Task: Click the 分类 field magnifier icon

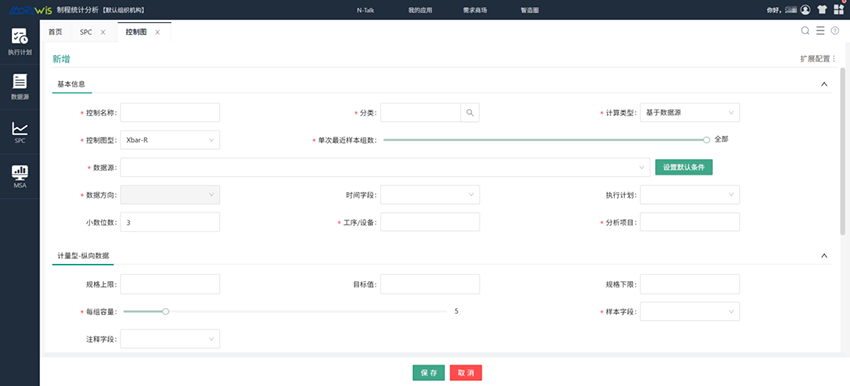Action: pyautogui.click(x=470, y=113)
